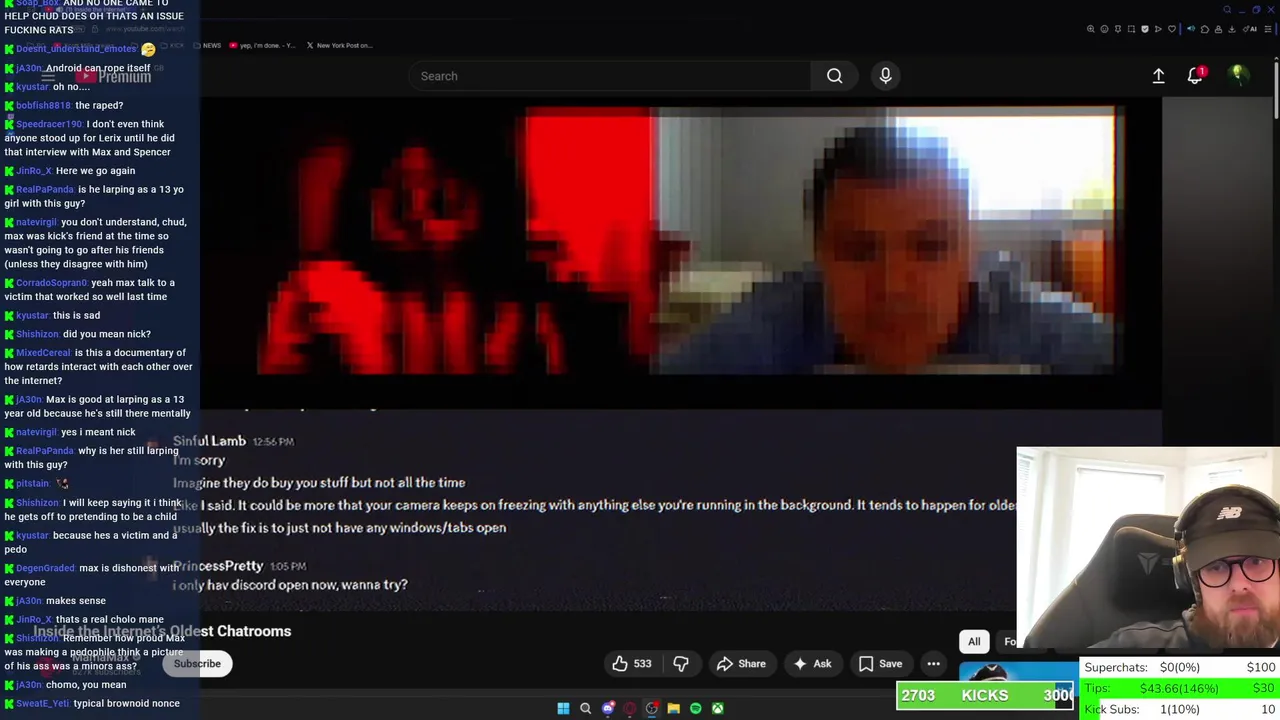Save video to a playlist
This screenshot has width=1280, height=720.
880,664
